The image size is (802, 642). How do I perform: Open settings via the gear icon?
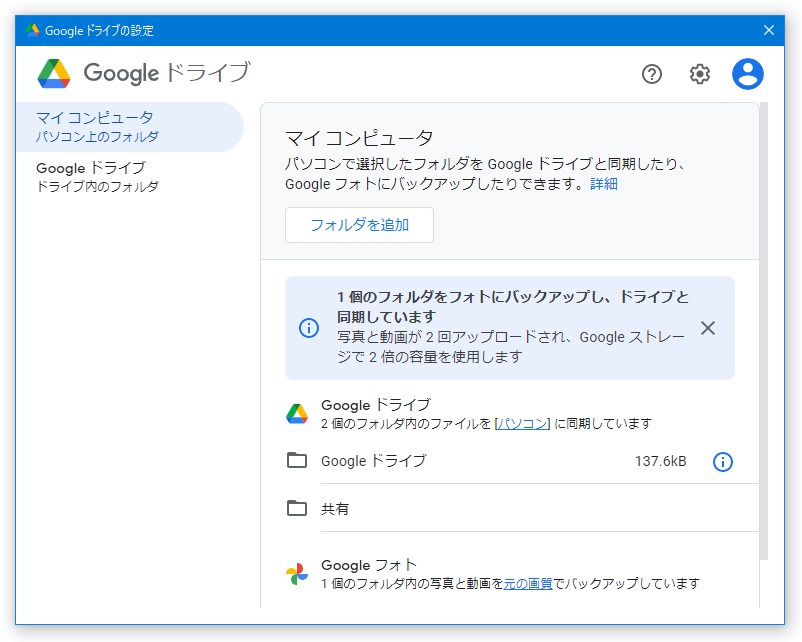tap(699, 74)
